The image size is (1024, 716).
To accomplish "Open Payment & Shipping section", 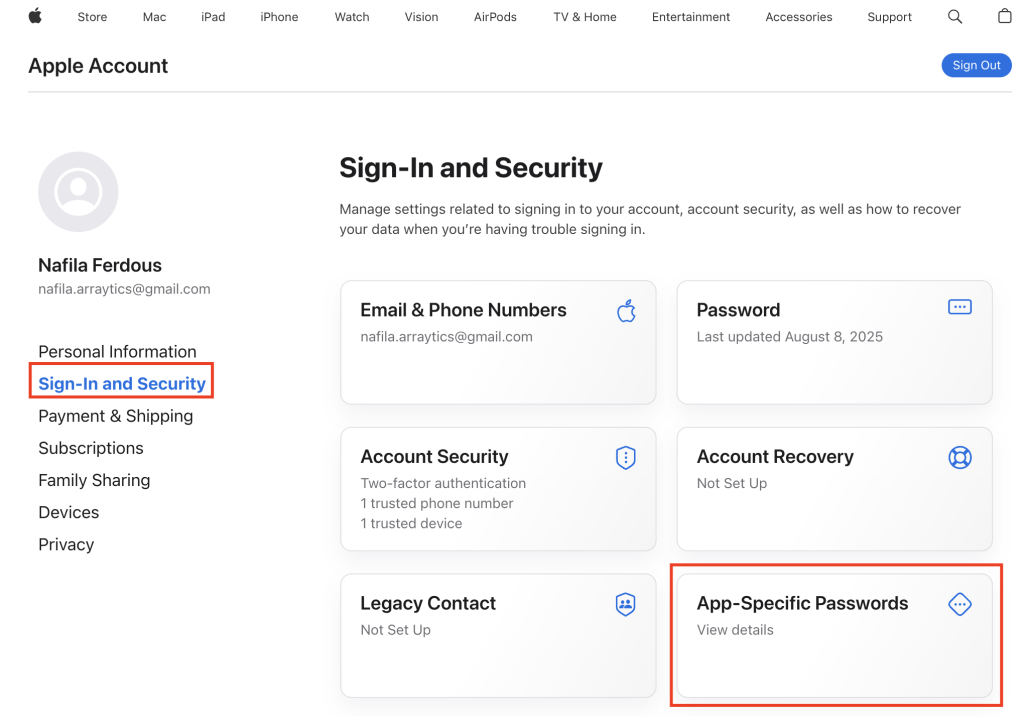I will (115, 416).
